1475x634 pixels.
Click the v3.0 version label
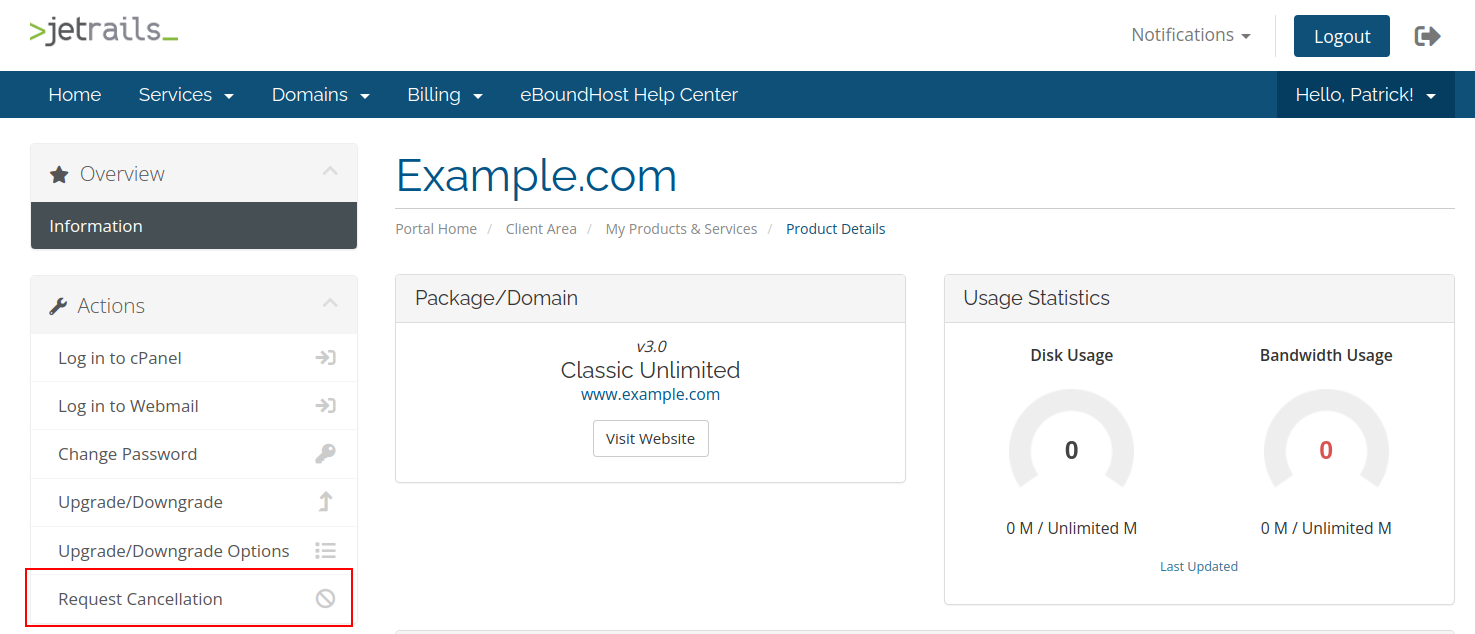click(651, 346)
